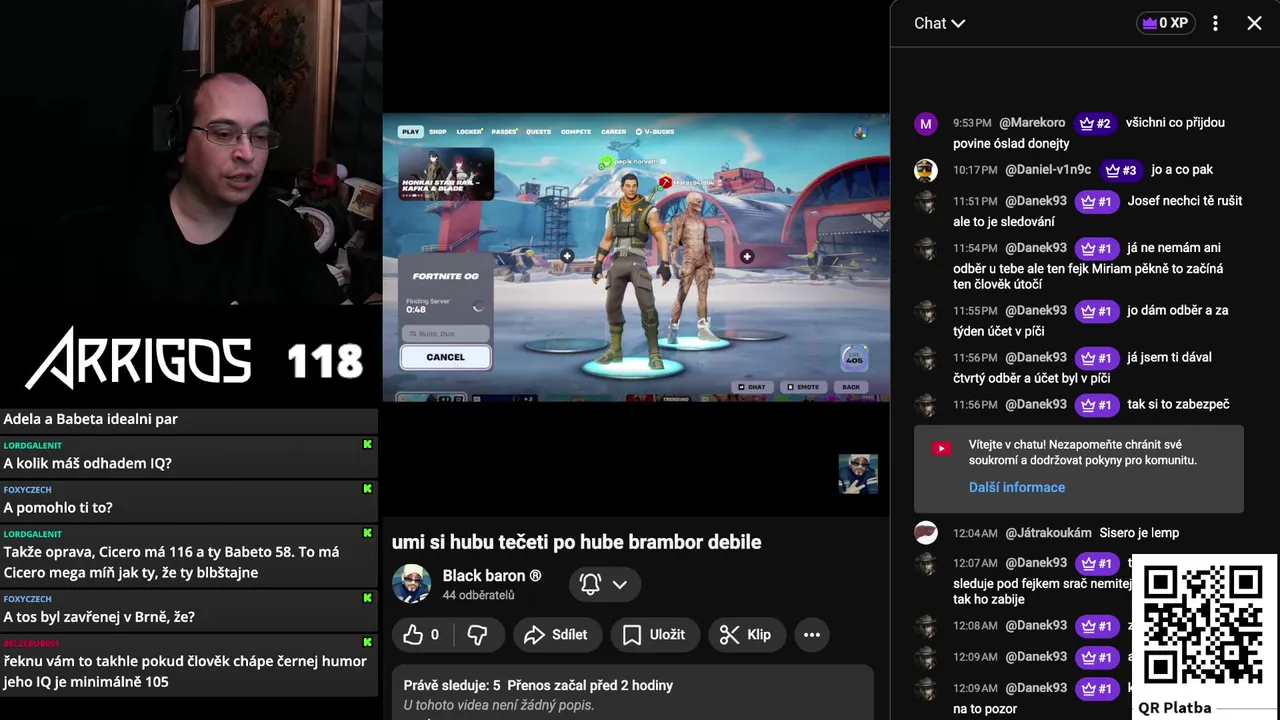Click 'Právě sleduje: 5' description line

click(538, 685)
